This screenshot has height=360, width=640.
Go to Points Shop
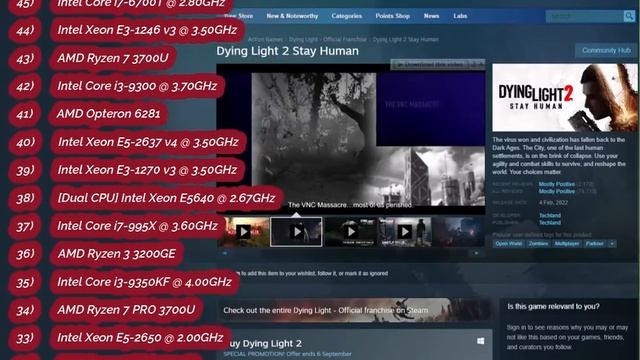coord(393,16)
